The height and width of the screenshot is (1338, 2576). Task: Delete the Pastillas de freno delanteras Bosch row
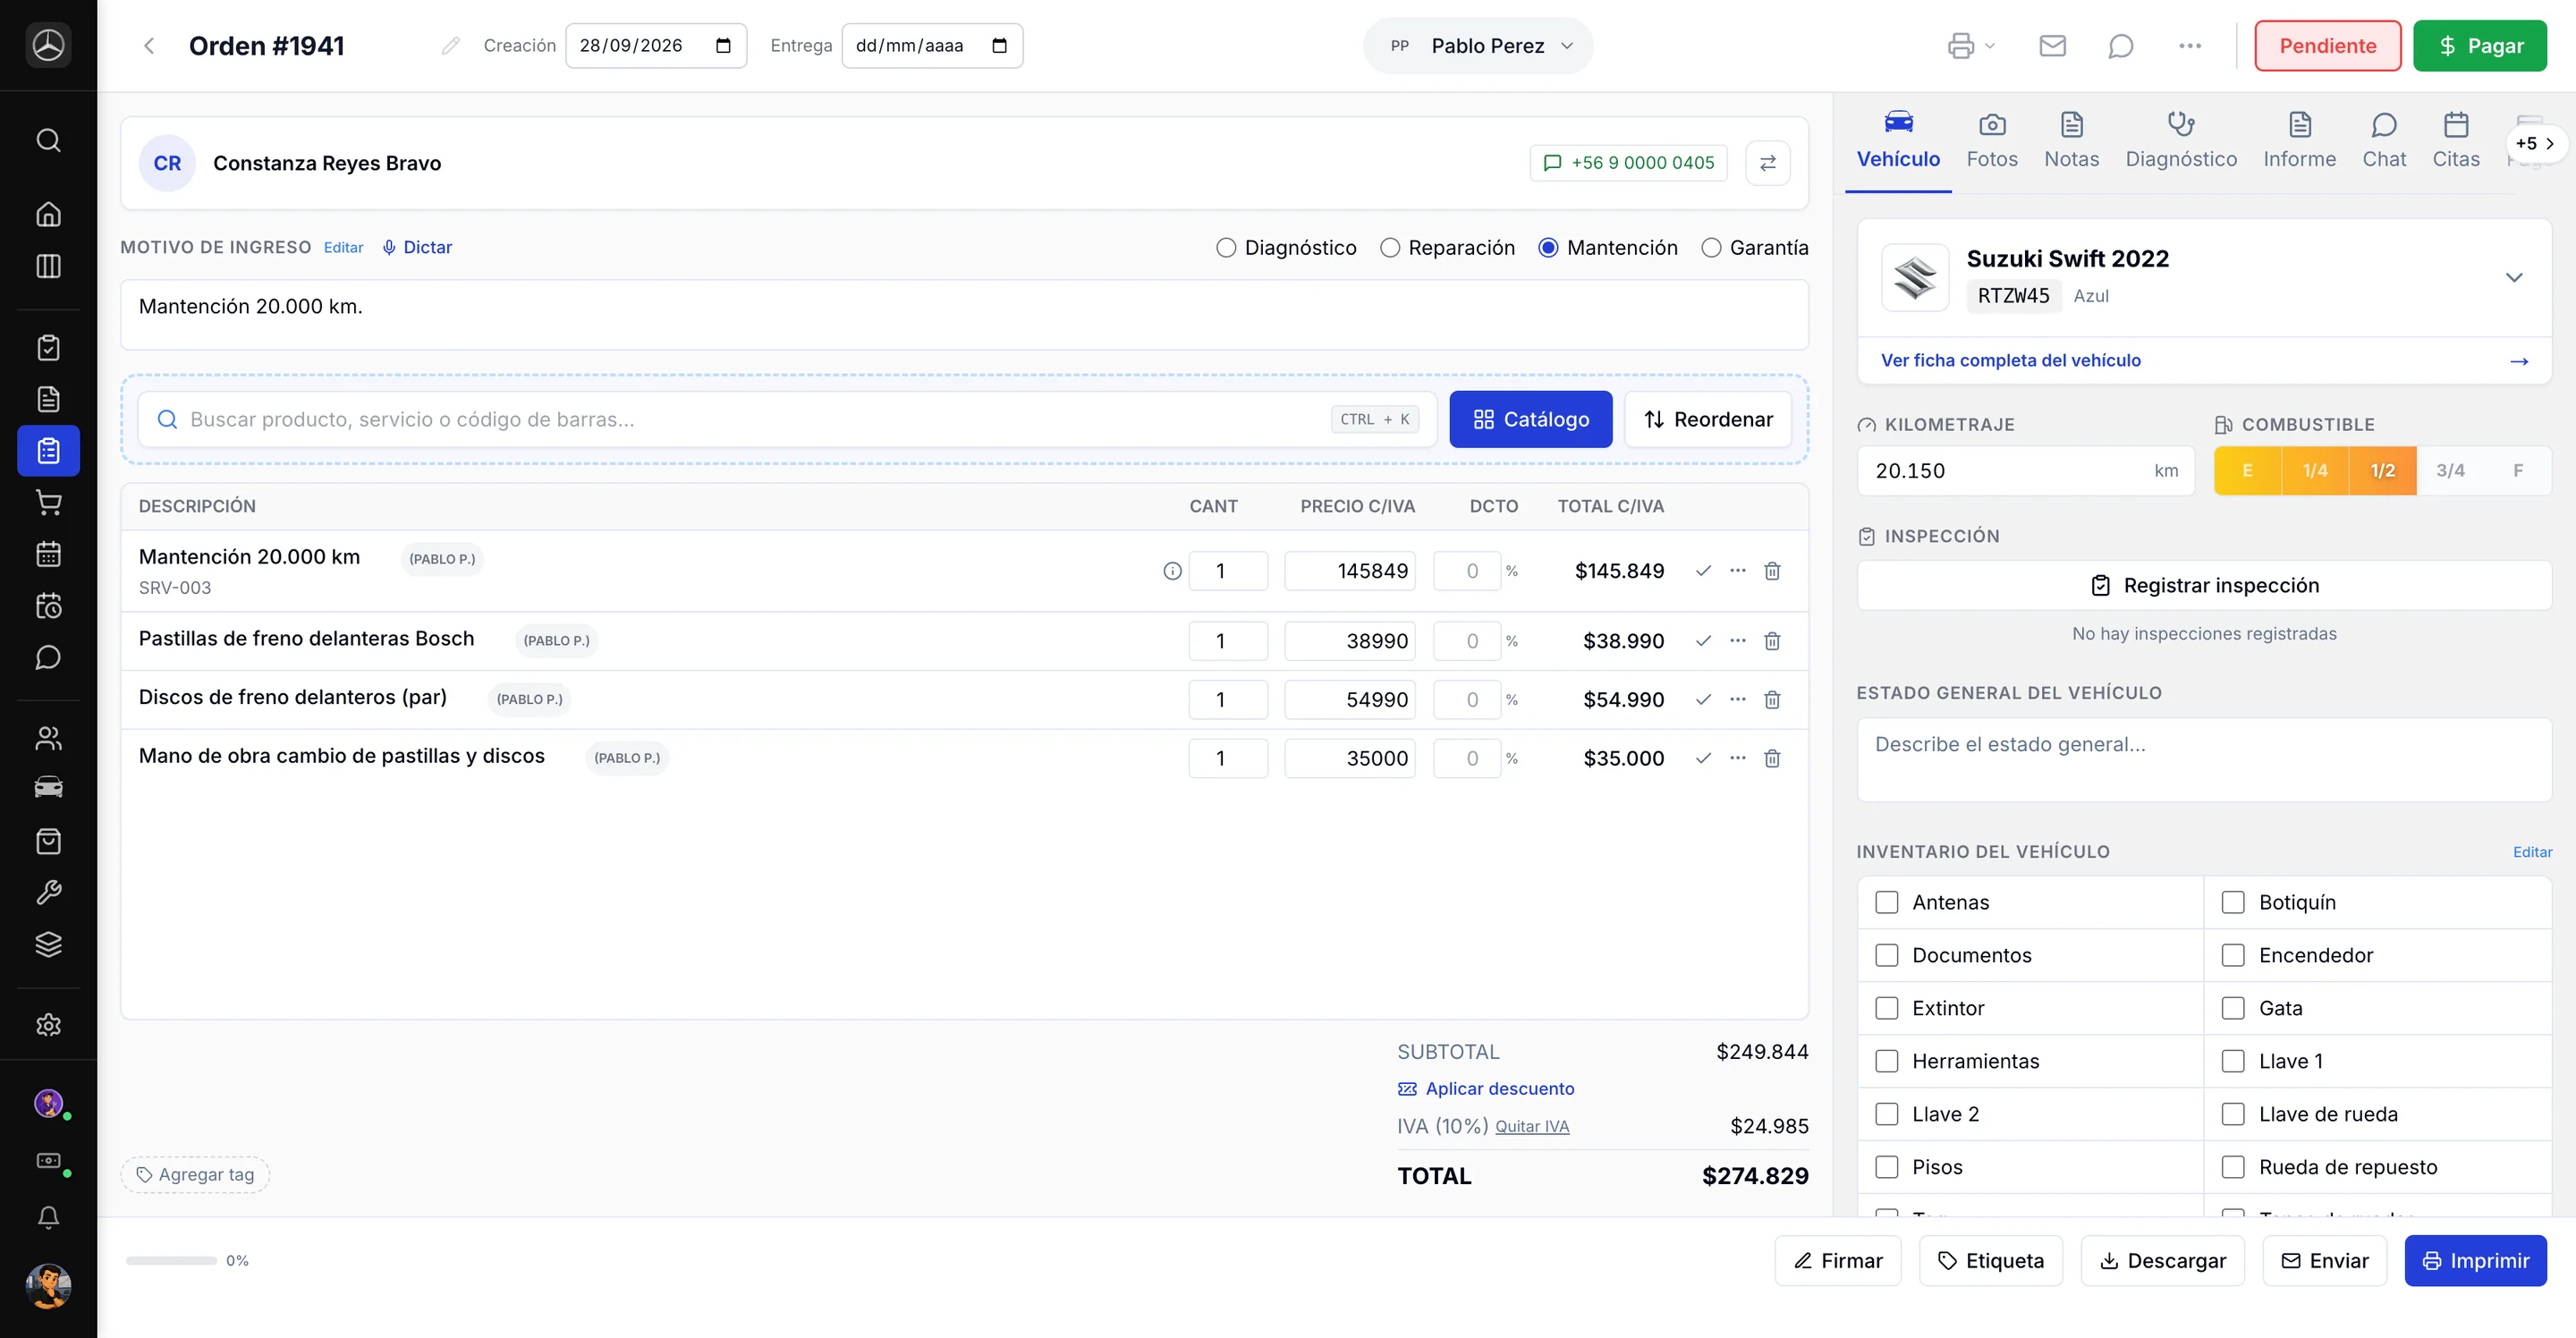tap(1772, 641)
